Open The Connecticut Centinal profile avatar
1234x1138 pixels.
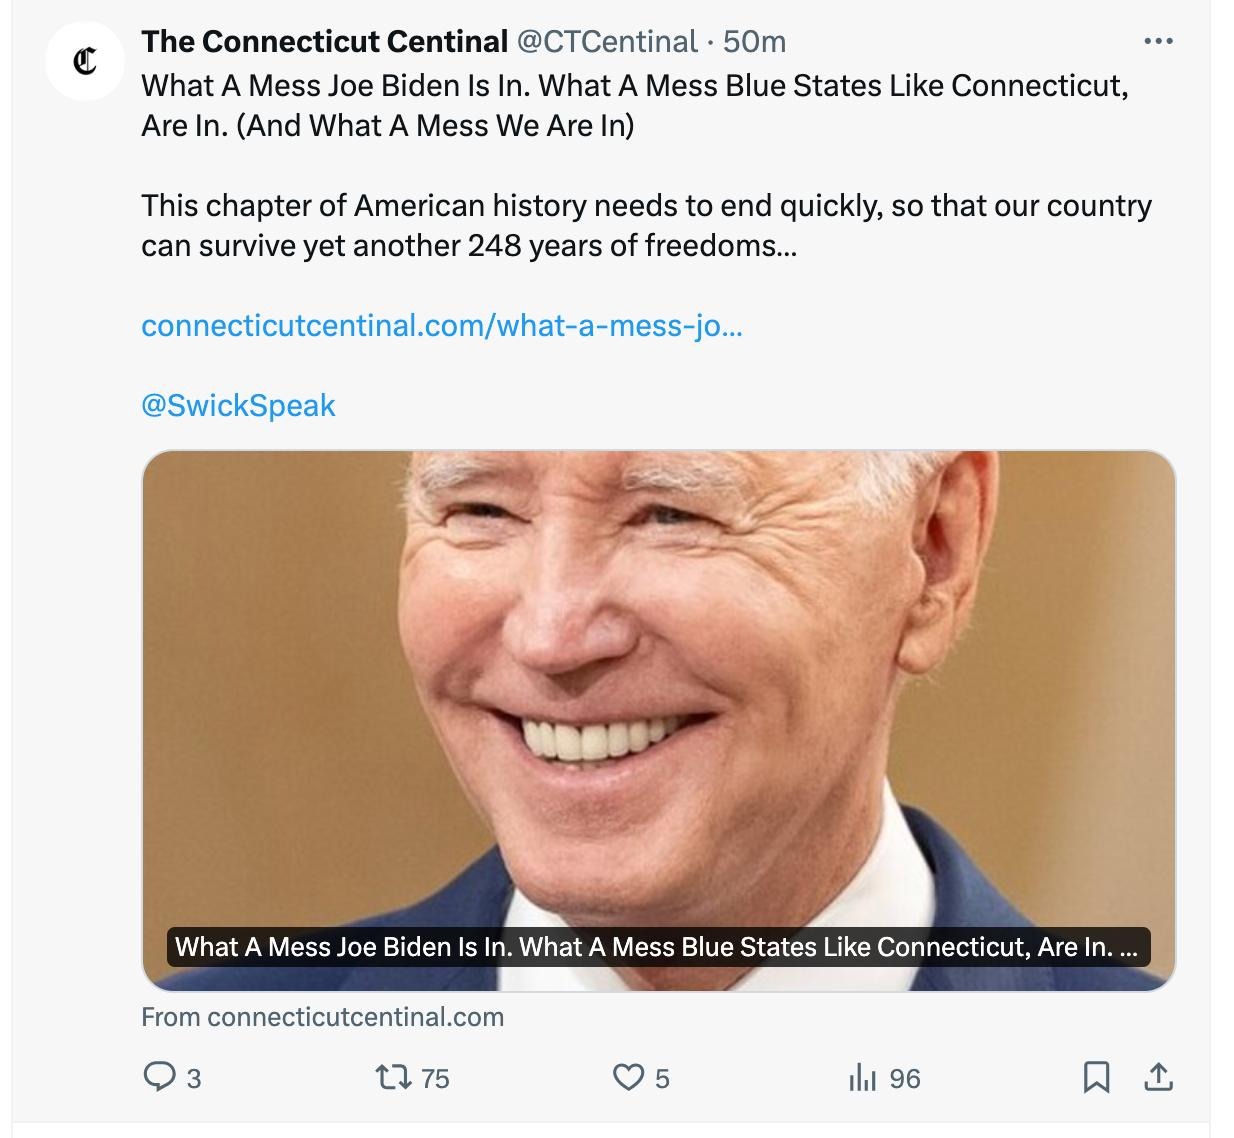85,62
